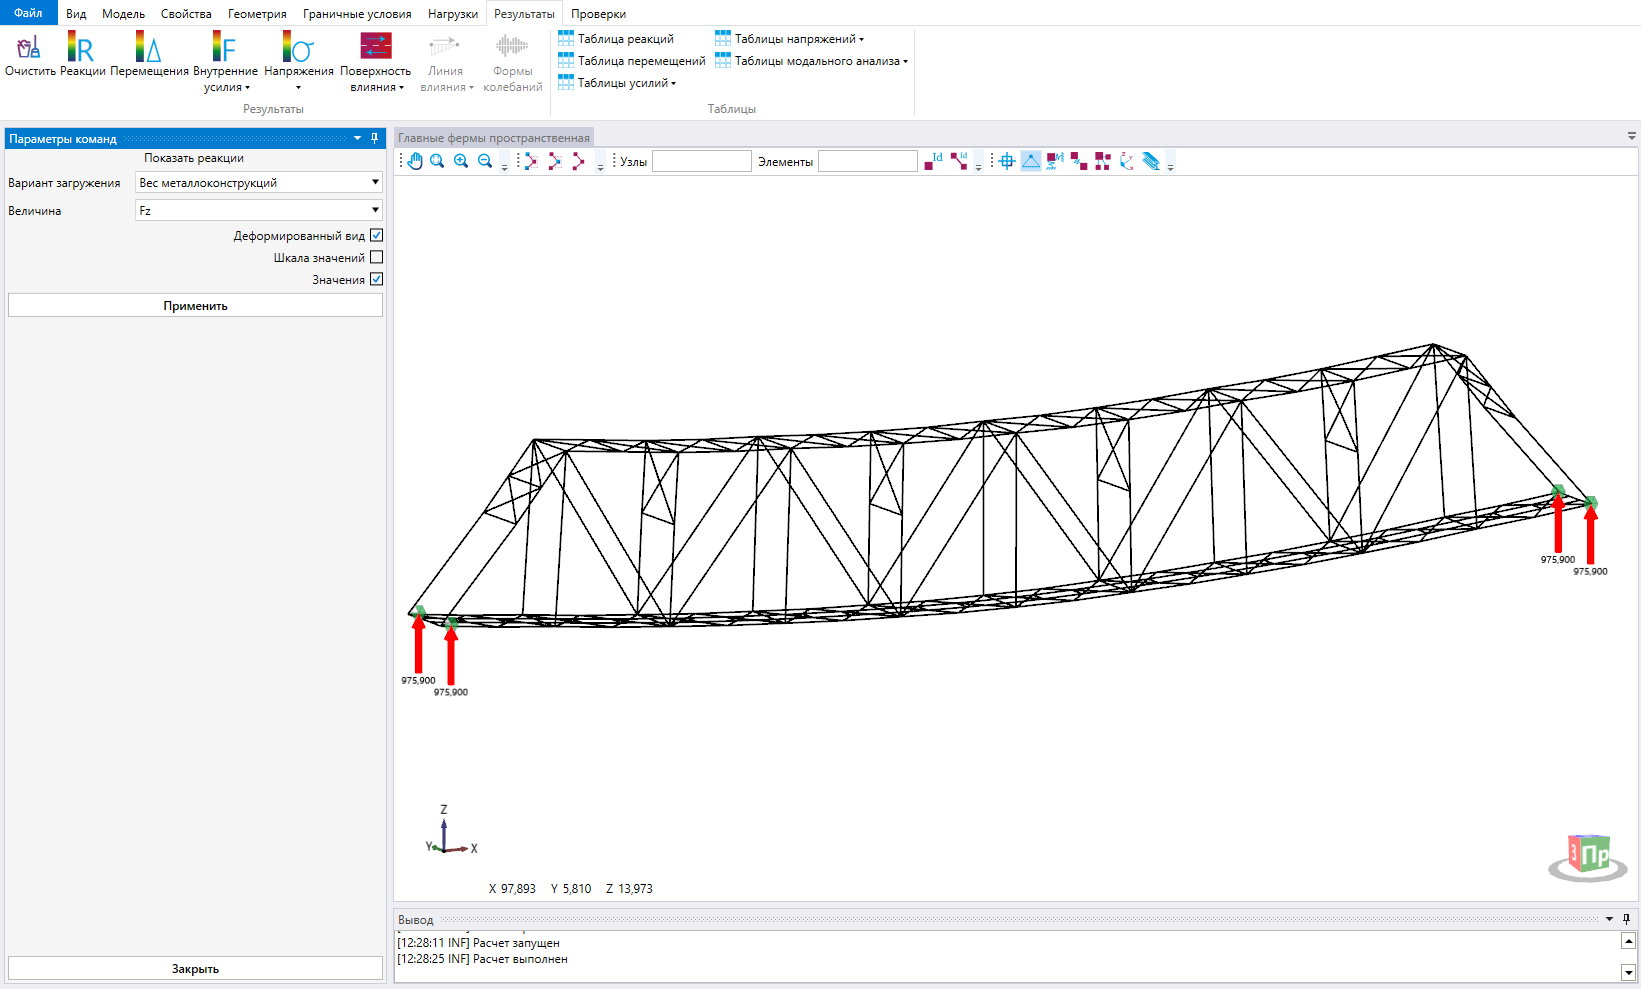
Task: Click the Узлы input field
Action: coord(701,161)
